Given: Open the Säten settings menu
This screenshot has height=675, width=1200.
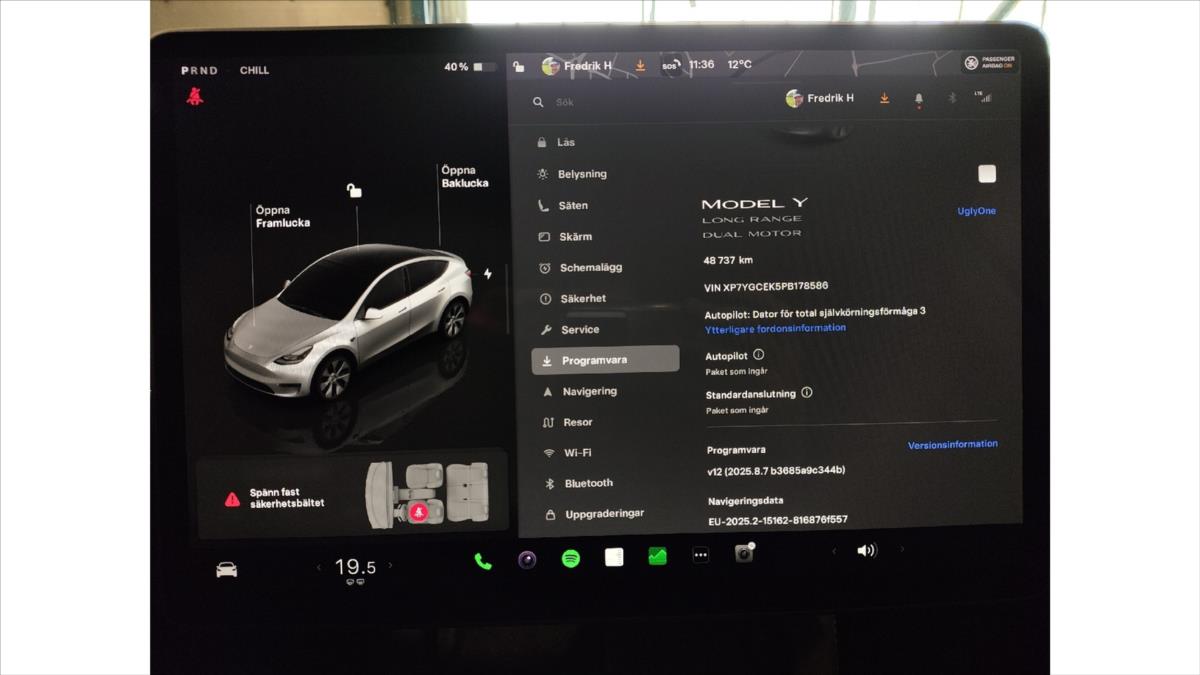Looking at the screenshot, I should click(605, 205).
